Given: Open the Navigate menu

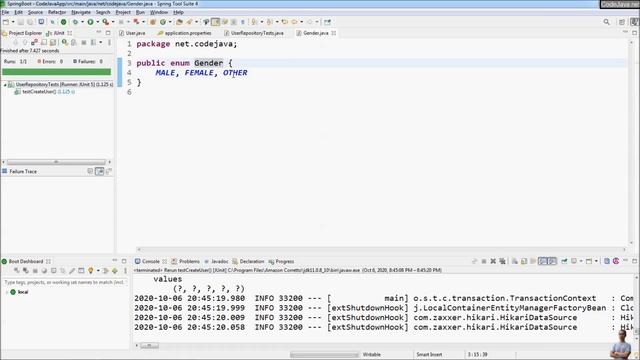Looking at the screenshot, I should pyautogui.click(x=81, y=12).
